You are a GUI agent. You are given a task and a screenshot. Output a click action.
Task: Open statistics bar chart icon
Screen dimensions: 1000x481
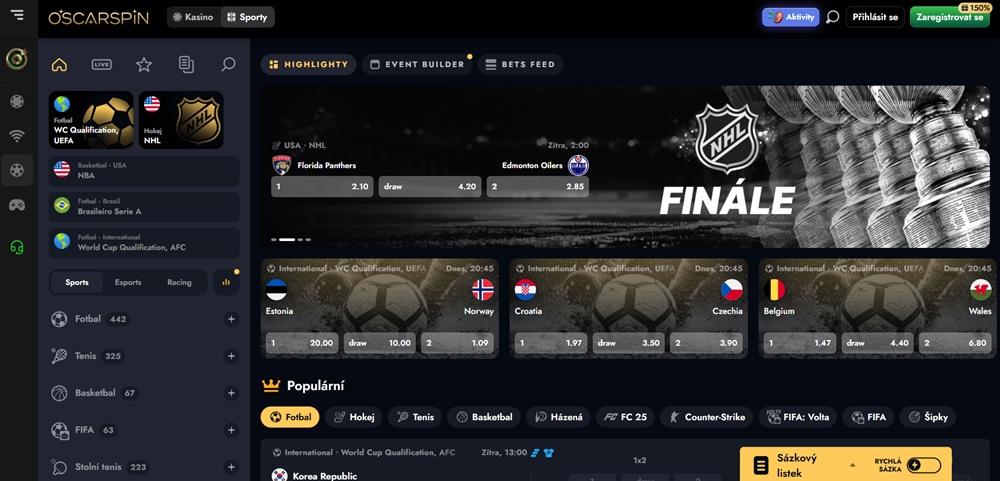click(x=226, y=282)
